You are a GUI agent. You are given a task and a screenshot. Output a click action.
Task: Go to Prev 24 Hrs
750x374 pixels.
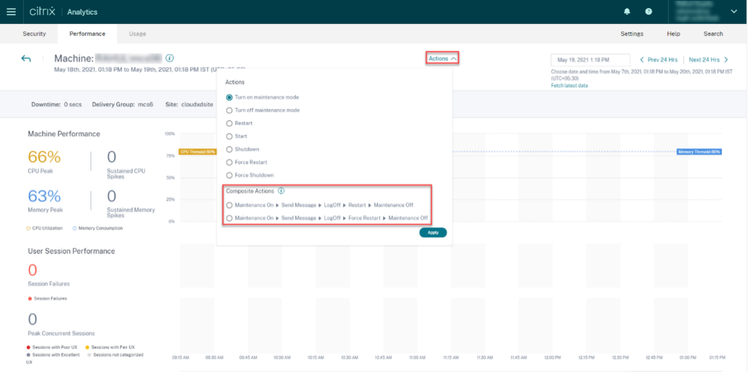659,60
